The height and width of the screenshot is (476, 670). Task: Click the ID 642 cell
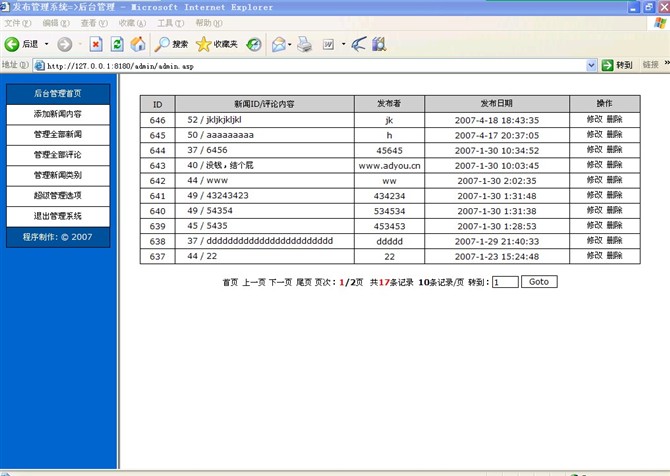(157, 181)
